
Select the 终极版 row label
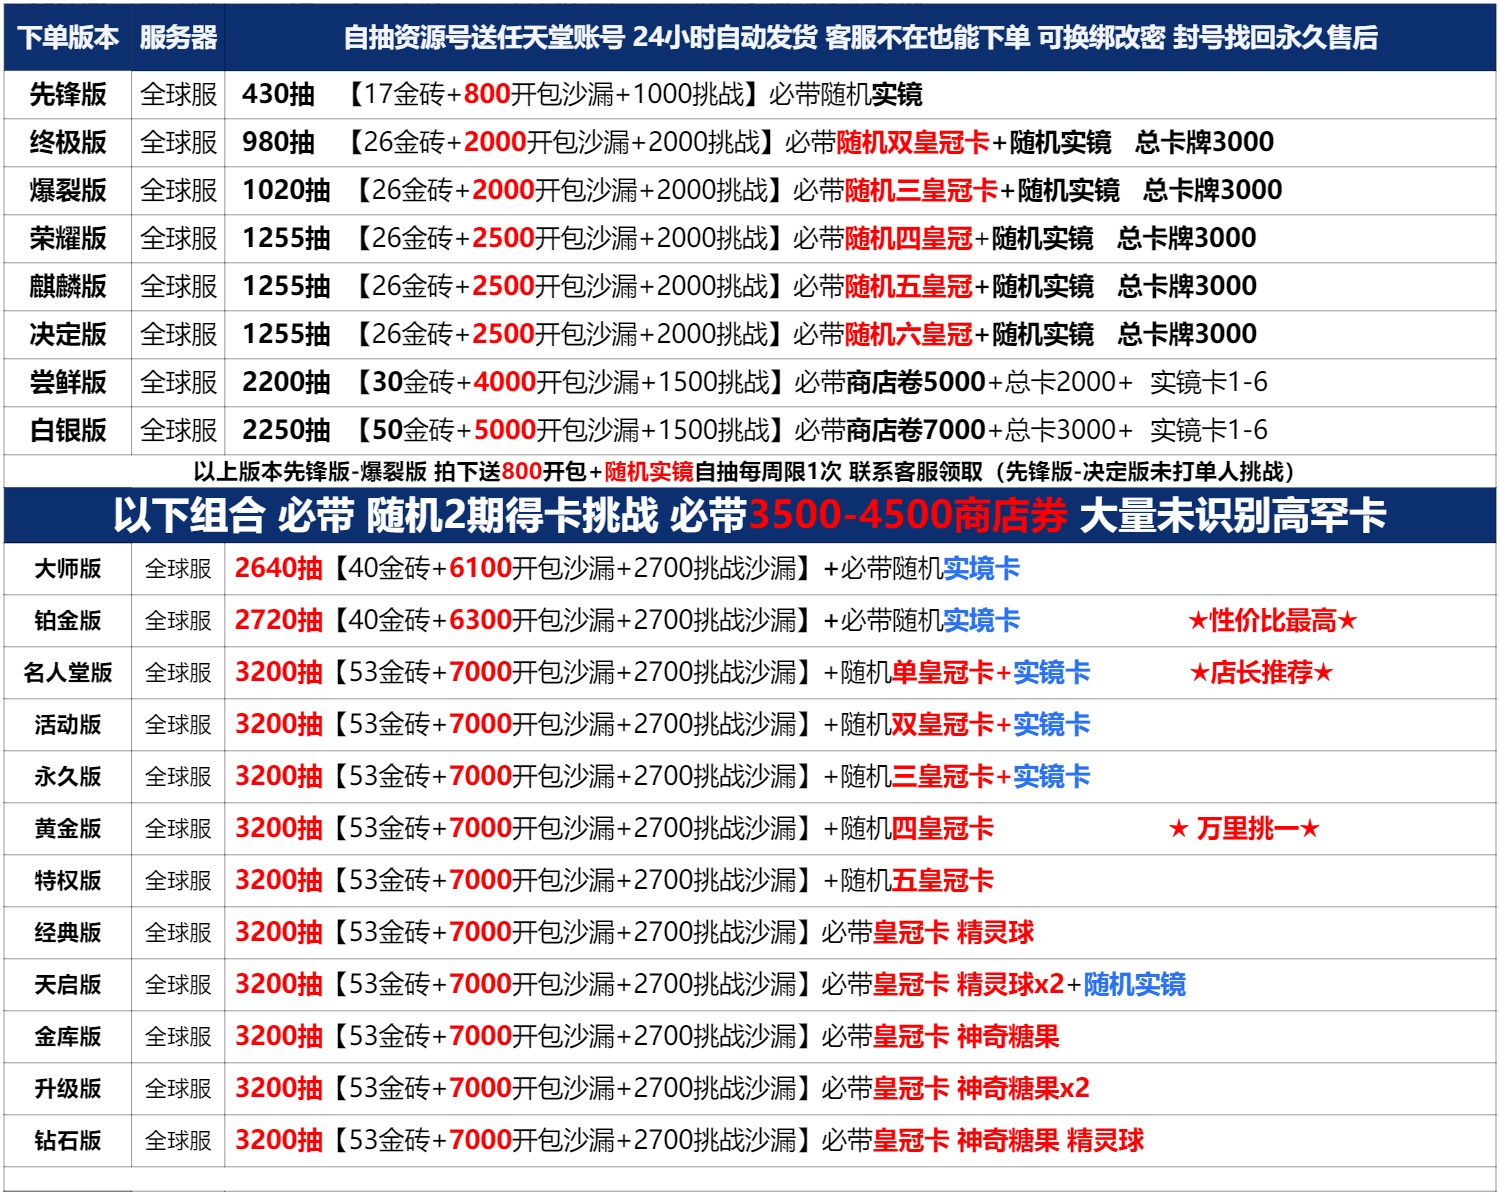click(67, 142)
